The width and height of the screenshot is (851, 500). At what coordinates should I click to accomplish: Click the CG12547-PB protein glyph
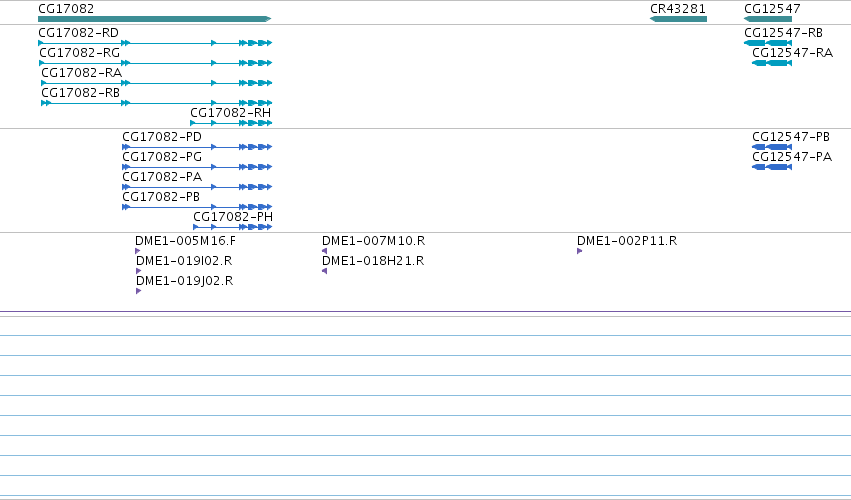772,147
